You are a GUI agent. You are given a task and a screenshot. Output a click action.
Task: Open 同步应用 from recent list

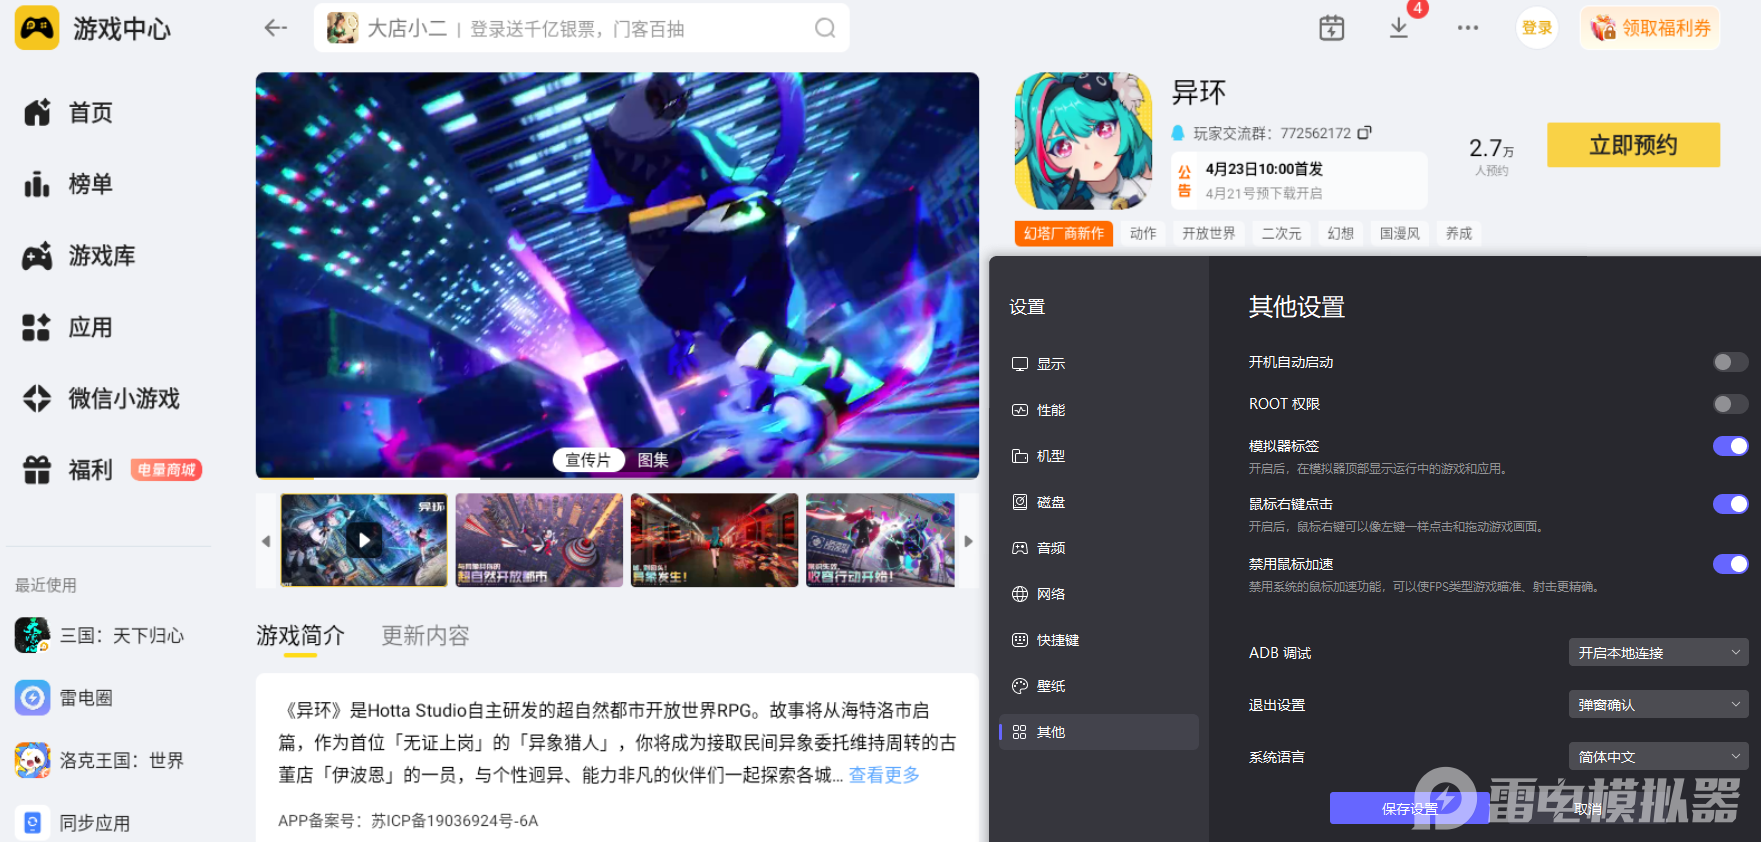click(x=73, y=823)
